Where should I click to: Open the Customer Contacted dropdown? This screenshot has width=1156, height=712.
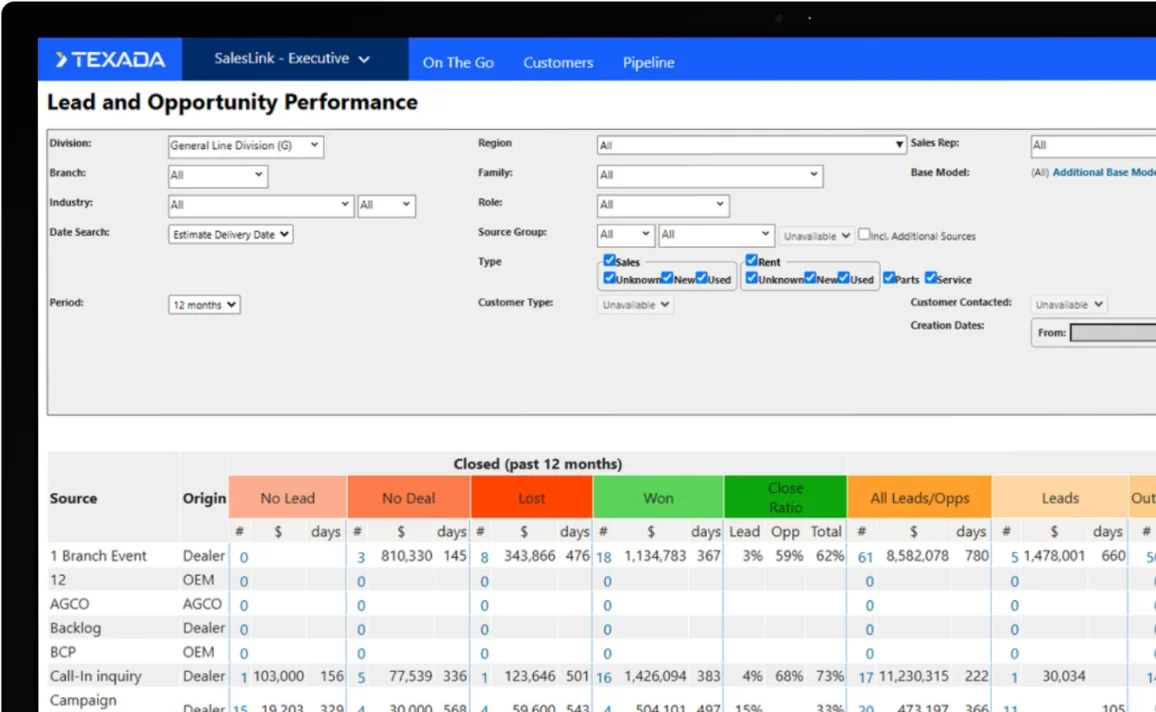pyautogui.click(x=1068, y=304)
